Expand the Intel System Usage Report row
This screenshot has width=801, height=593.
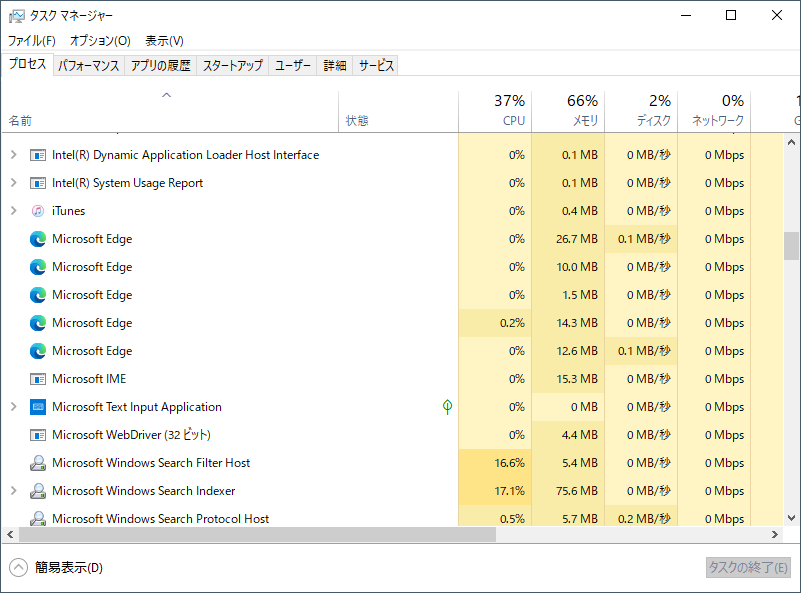click(x=14, y=182)
